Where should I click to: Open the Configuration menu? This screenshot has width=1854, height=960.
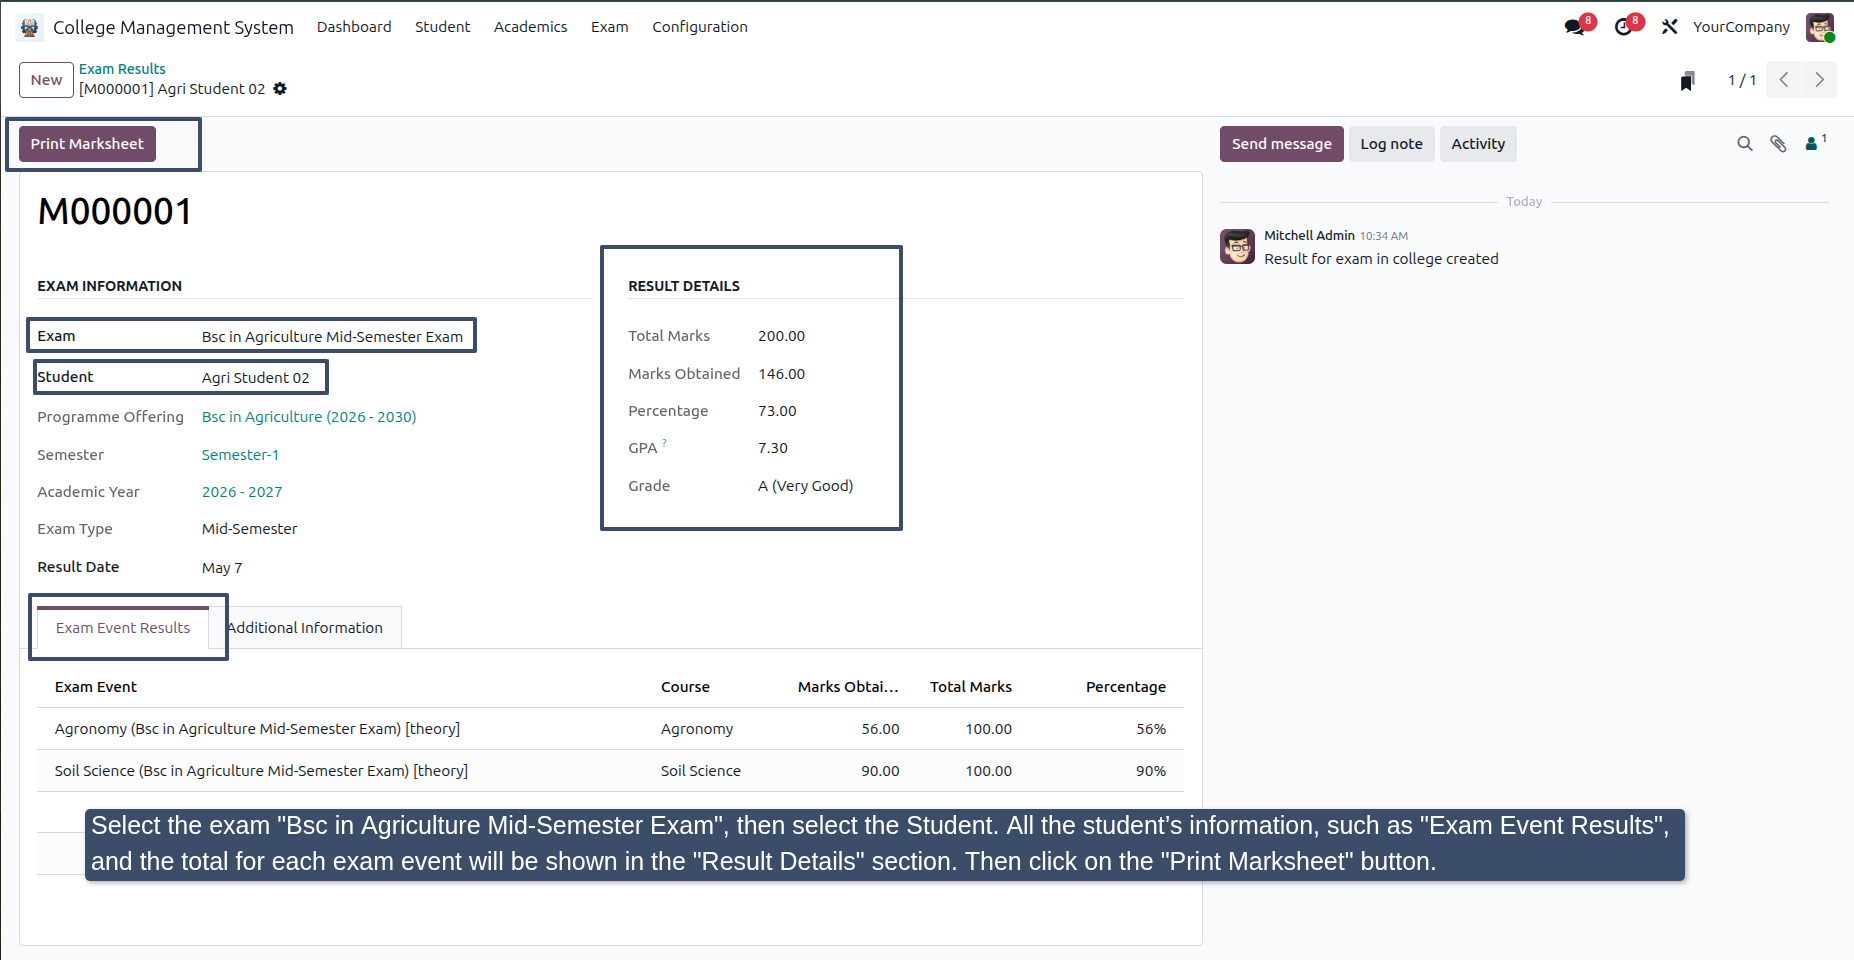[x=700, y=27]
